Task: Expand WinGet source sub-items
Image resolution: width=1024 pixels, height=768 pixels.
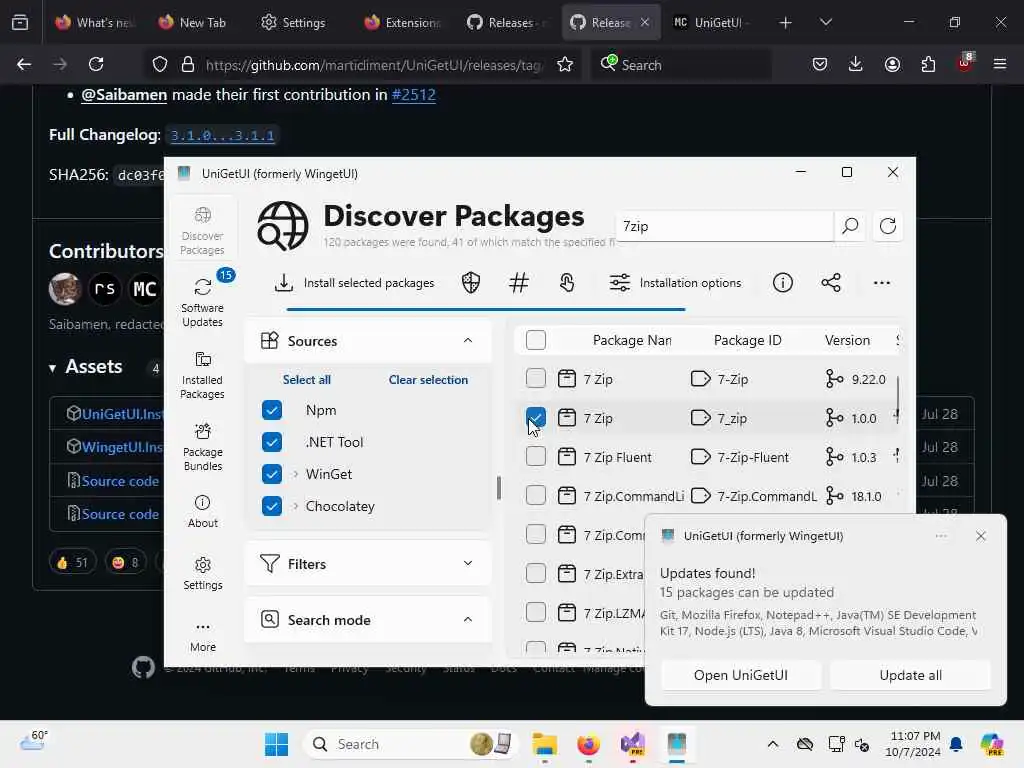Action: click(x=295, y=474)
